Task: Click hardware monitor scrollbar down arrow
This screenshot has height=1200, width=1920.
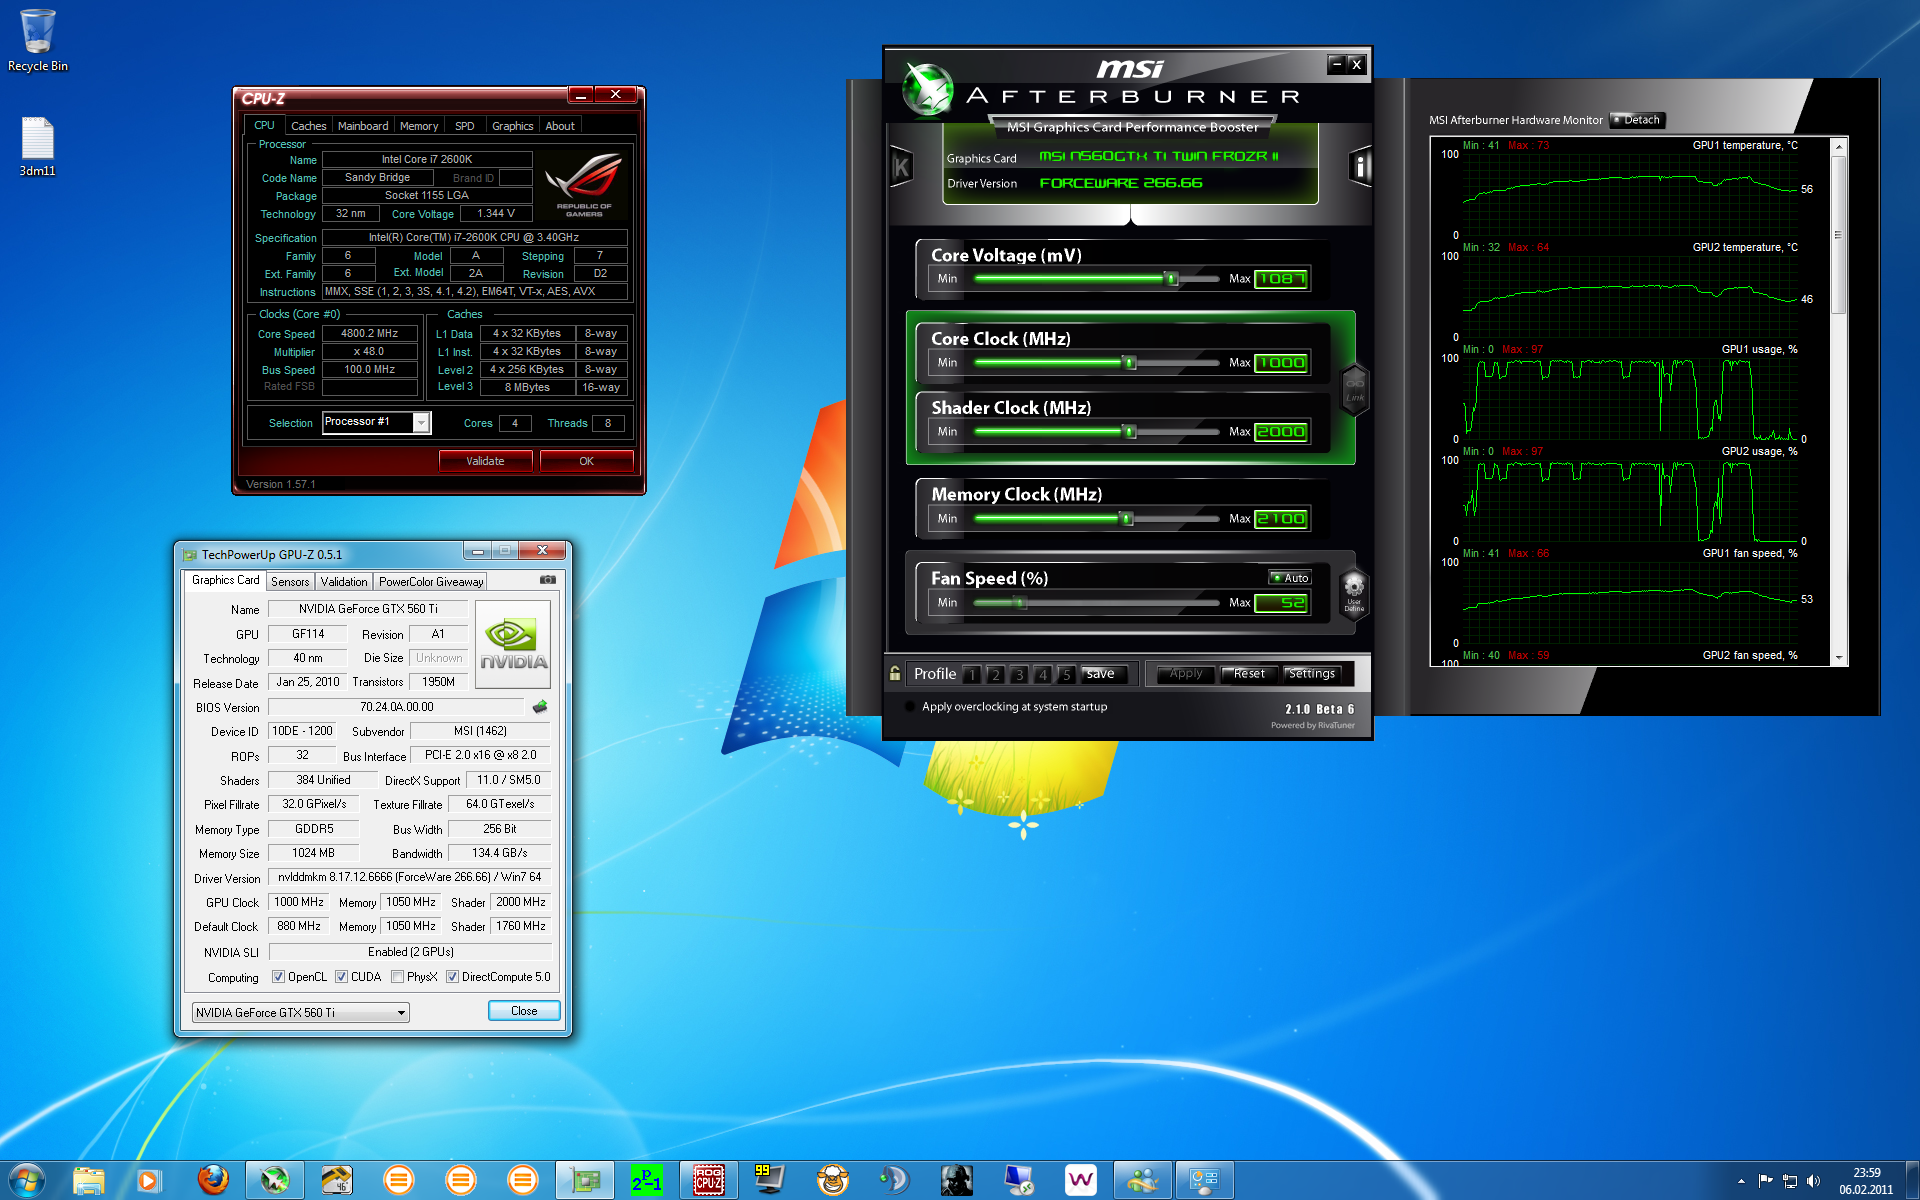Action: [1838, 658]
